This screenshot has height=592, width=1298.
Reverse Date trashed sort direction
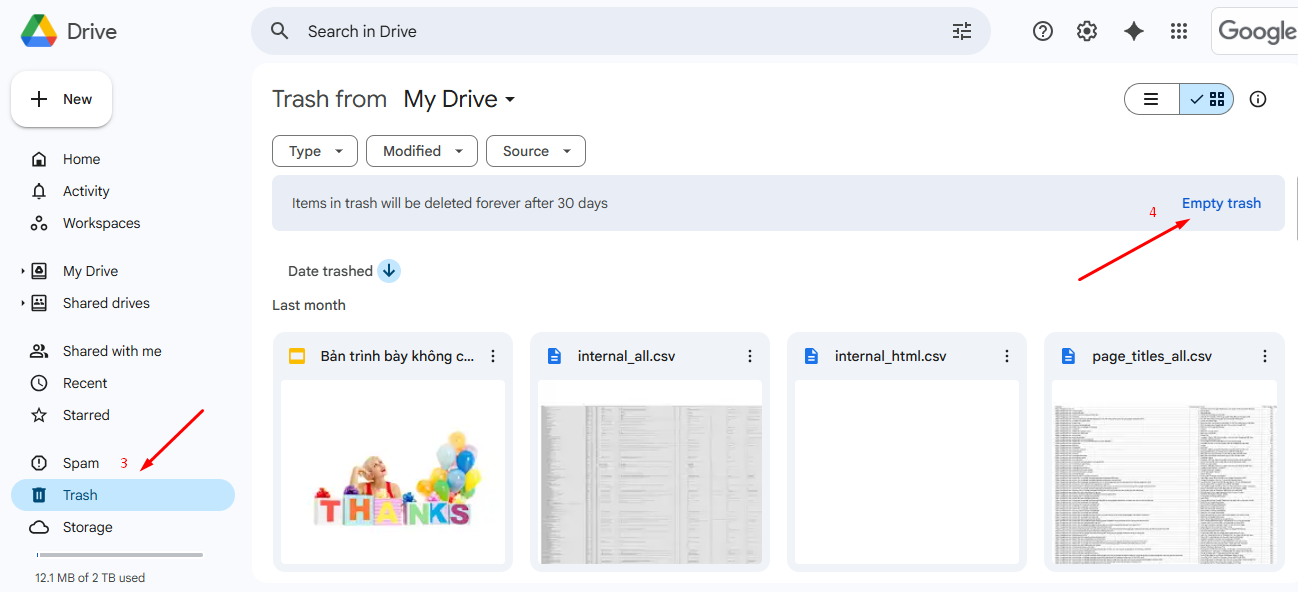click(x=389, y=271)
